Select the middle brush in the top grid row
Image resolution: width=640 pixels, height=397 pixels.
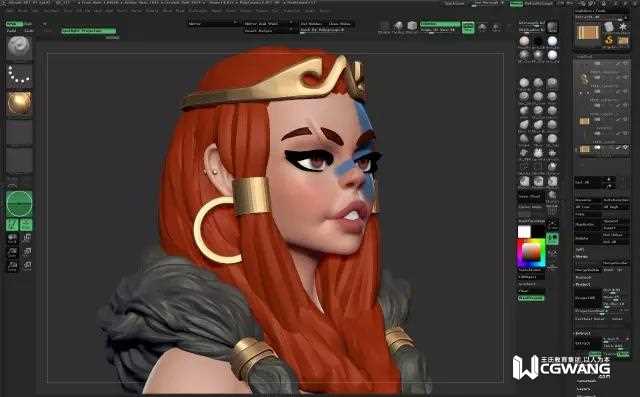[x=538, y=83]
